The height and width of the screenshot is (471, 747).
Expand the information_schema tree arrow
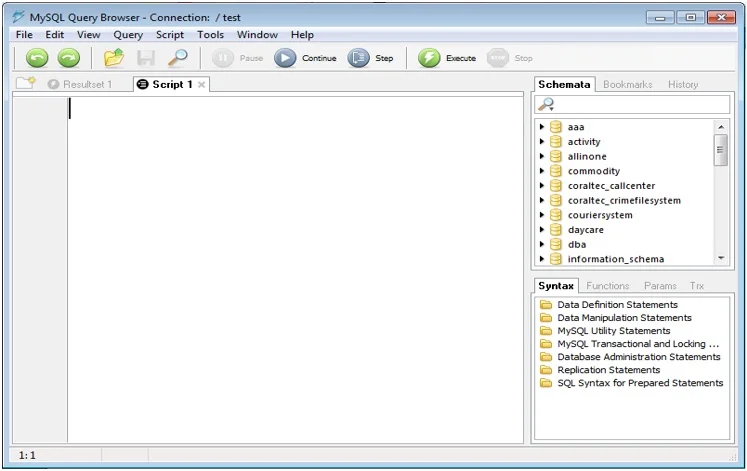[542, 259]
